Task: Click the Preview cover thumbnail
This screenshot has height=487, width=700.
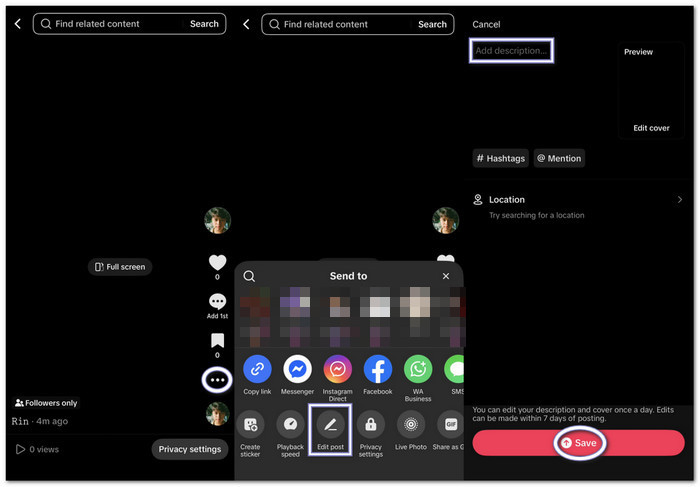Action: pyautogui.click(x=651, y=90)
